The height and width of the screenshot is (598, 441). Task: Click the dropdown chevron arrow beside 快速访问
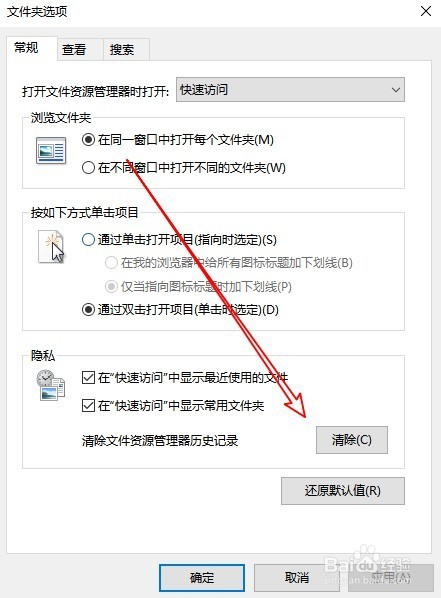click(396, 90)
